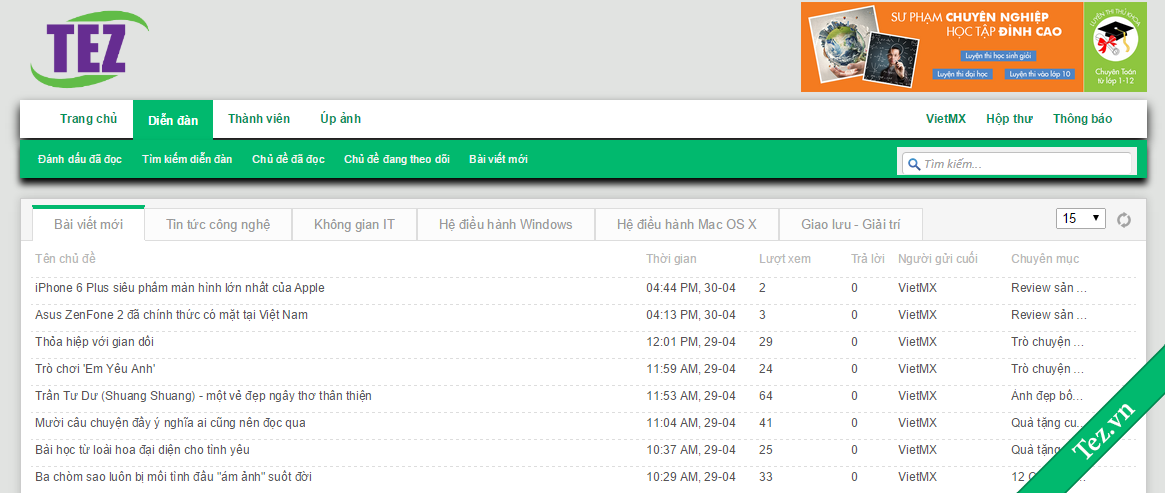Screen dimensions: 1165x493
Task: Open the 15 items-per-page dropdown
Action: (x=1081, y=218)
